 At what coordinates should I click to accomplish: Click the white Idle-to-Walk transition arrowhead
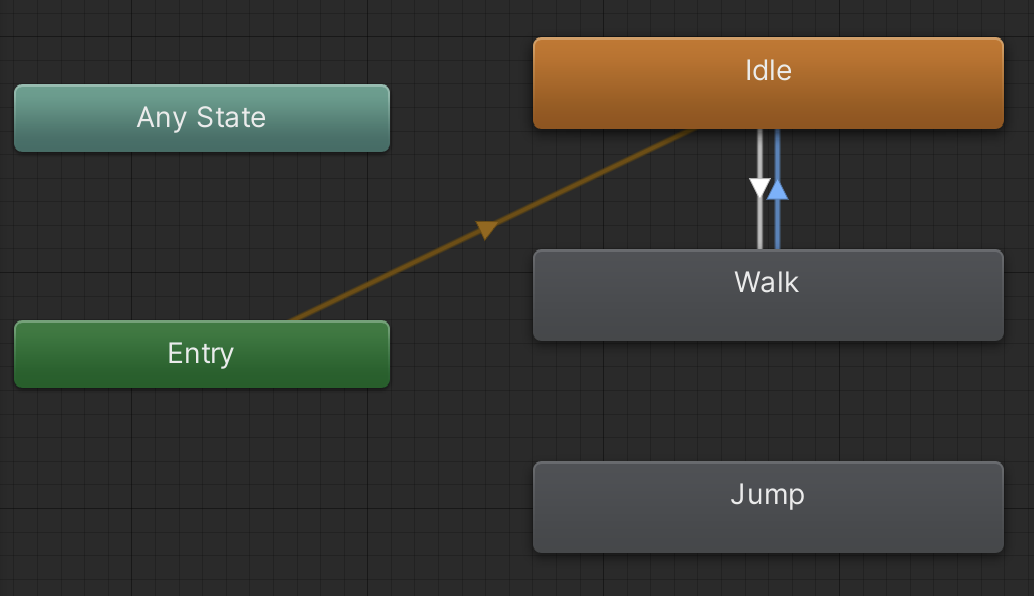pos(760,188)
